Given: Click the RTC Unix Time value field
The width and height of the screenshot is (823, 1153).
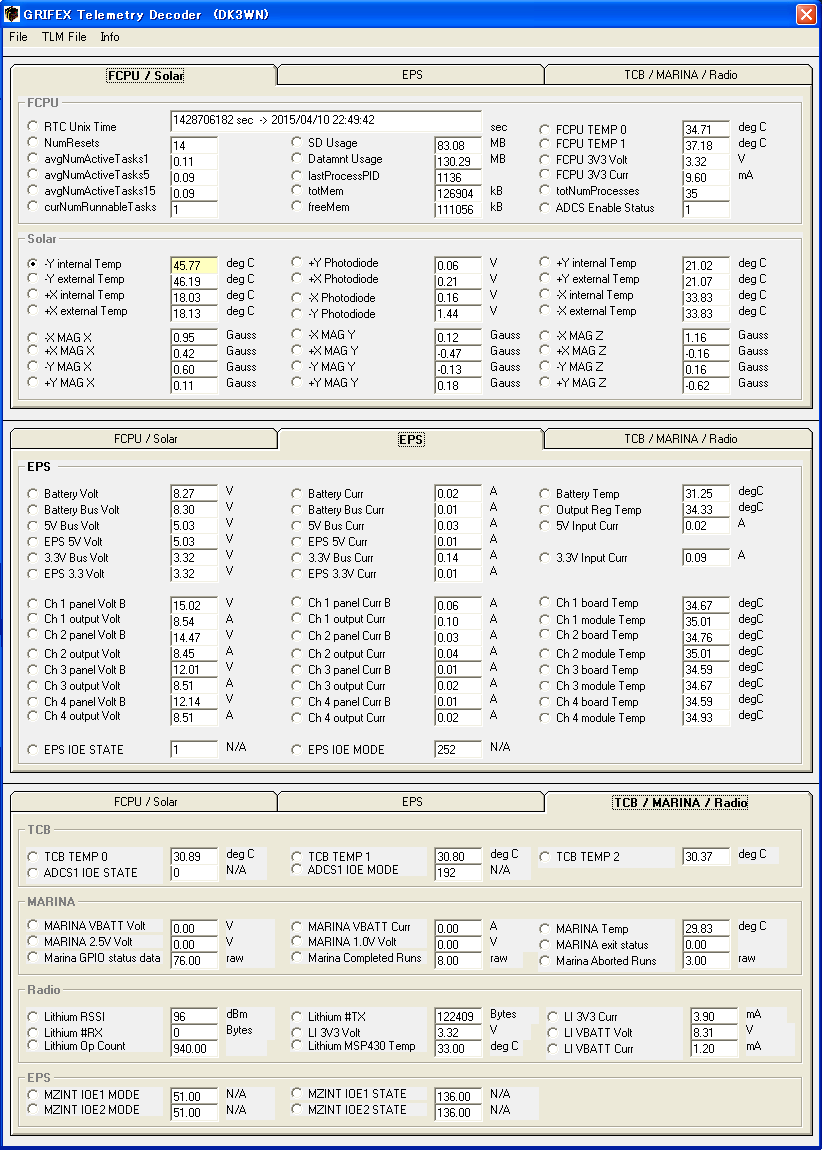Looking at the screenshot, I should [326, 121].
